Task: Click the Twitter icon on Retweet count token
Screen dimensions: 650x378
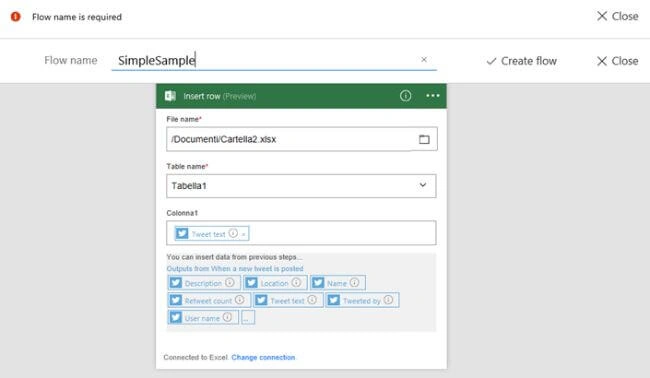Action: [176, 300]
